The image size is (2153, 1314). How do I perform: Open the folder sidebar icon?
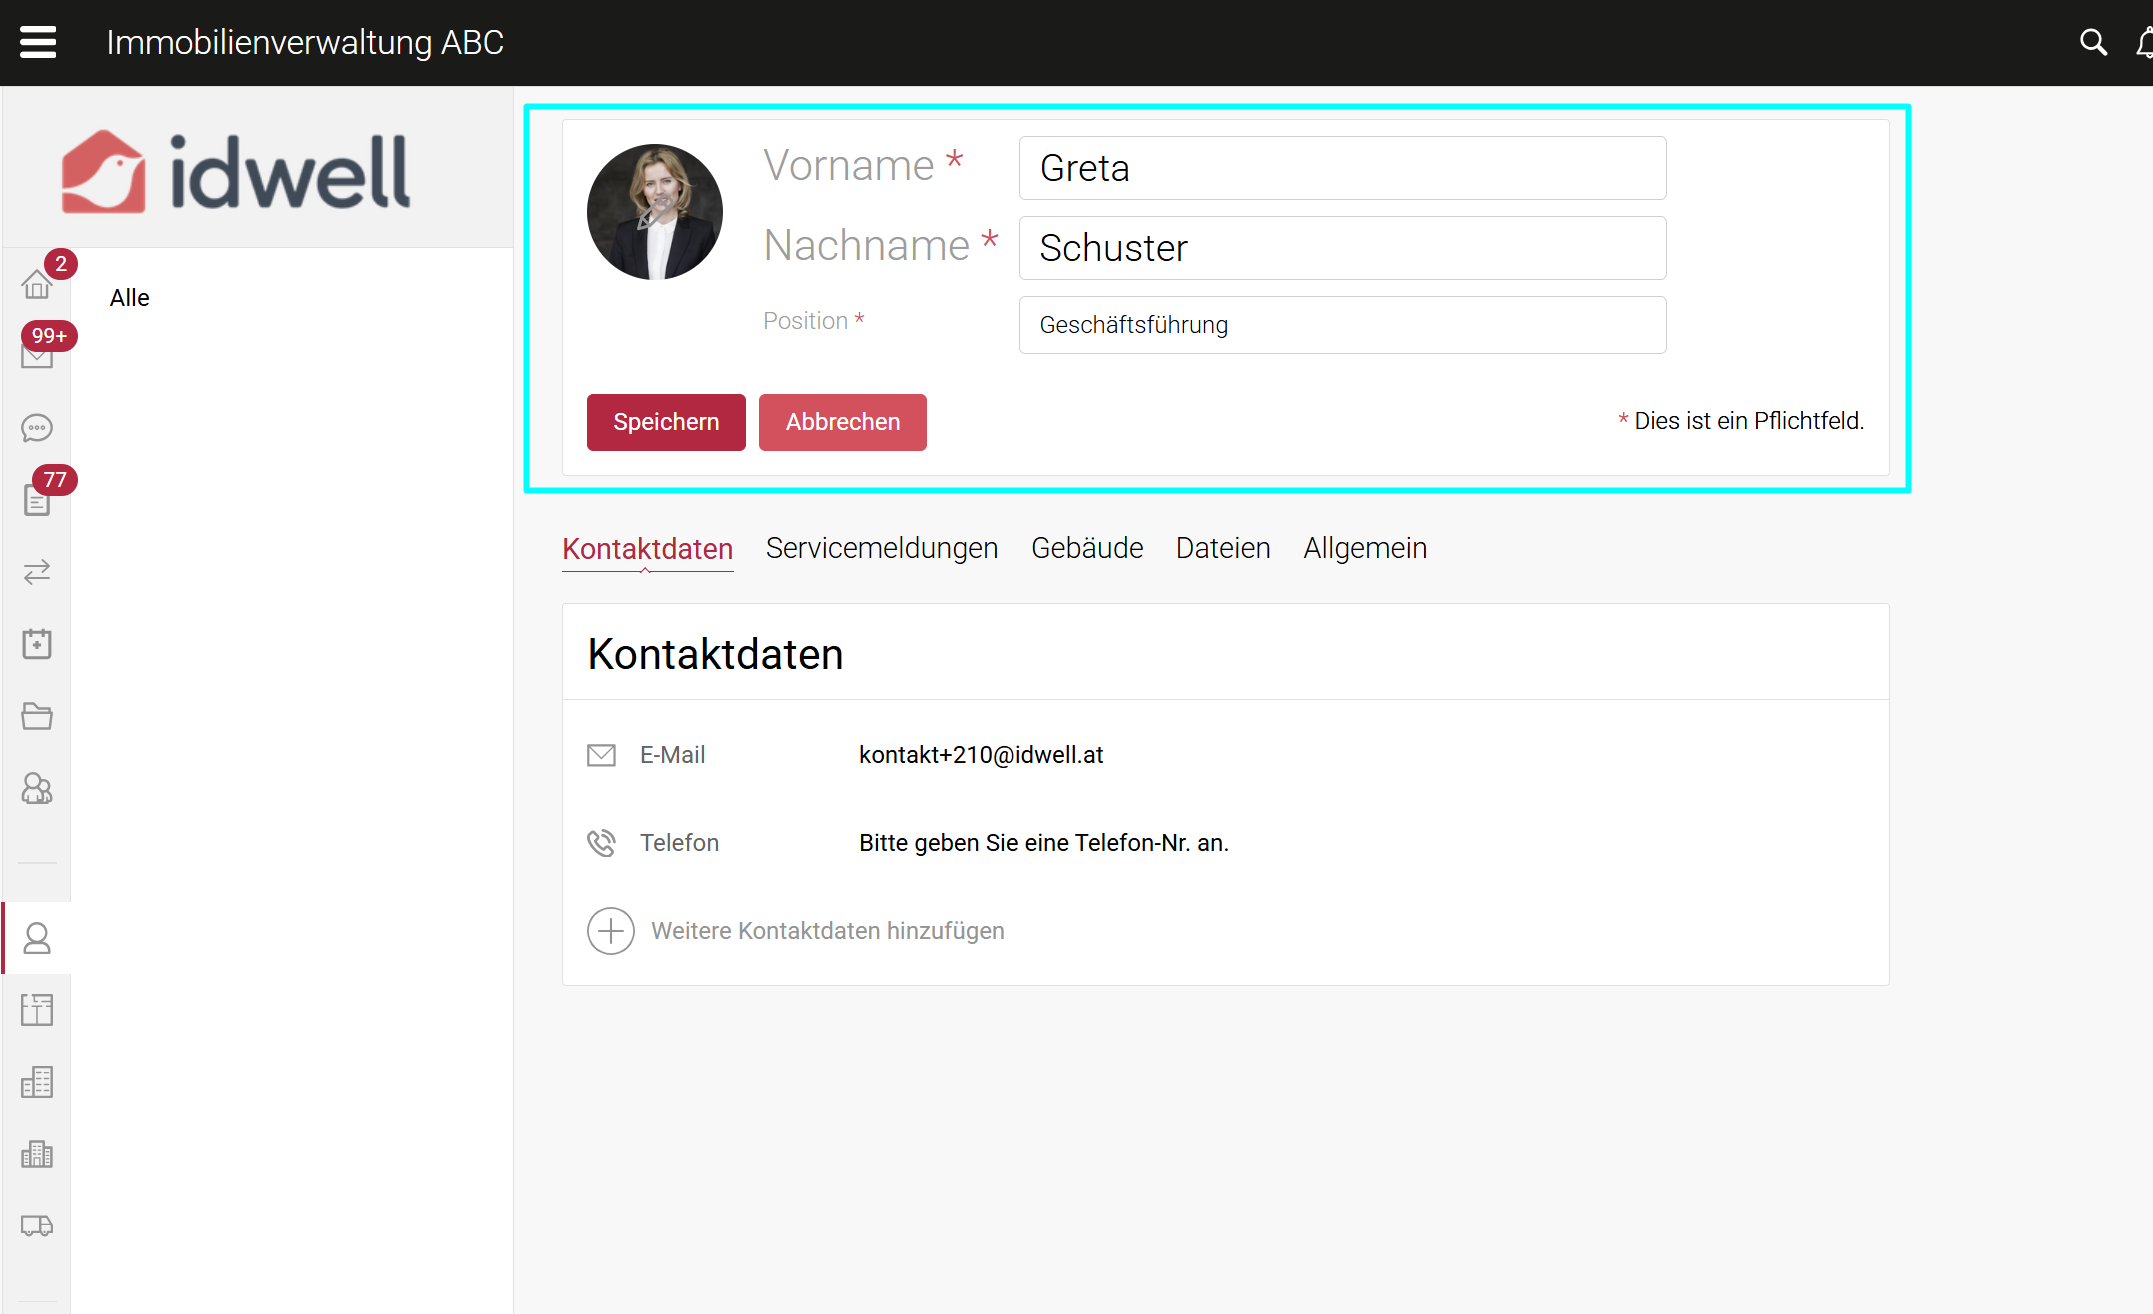37,716
